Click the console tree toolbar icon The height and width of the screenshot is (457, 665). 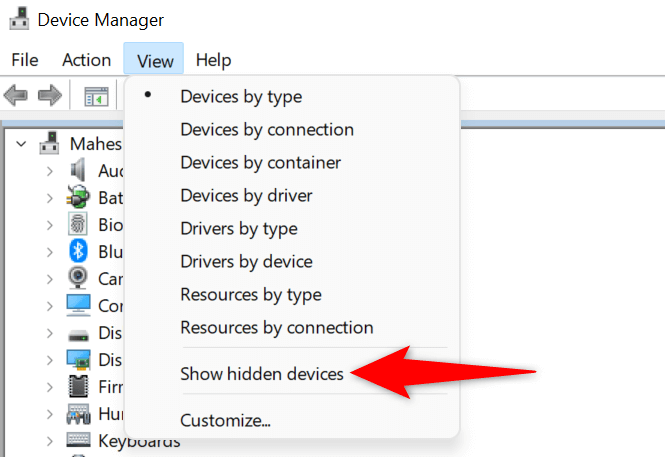coord(96,97)
